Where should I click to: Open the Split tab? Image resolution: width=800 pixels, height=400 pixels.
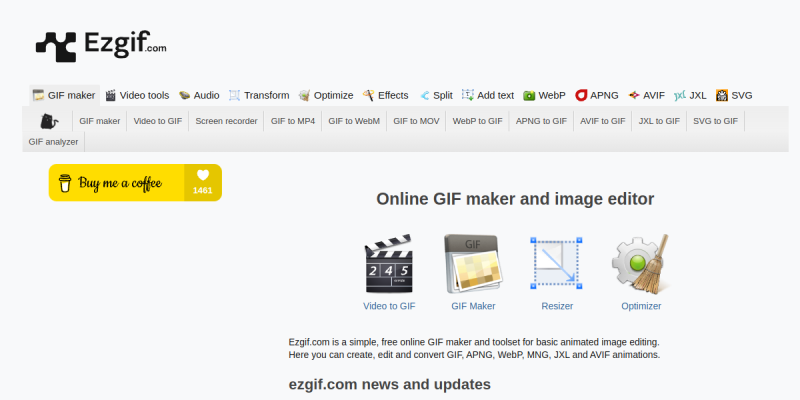point(436,95)
